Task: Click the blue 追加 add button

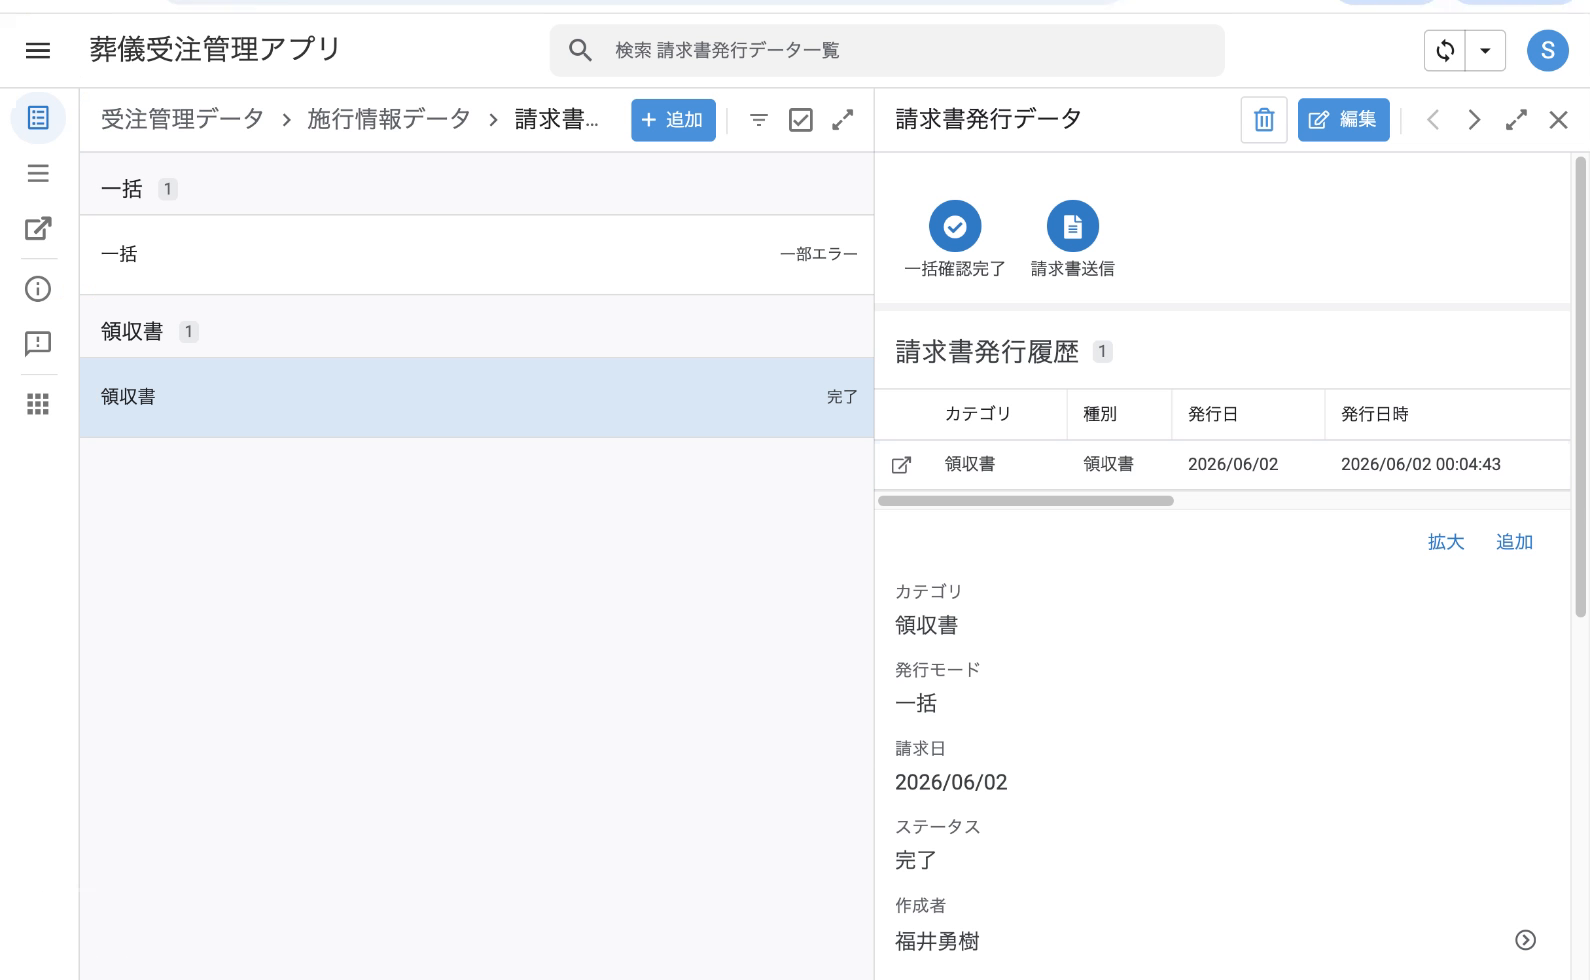Action: pos(673,120)
